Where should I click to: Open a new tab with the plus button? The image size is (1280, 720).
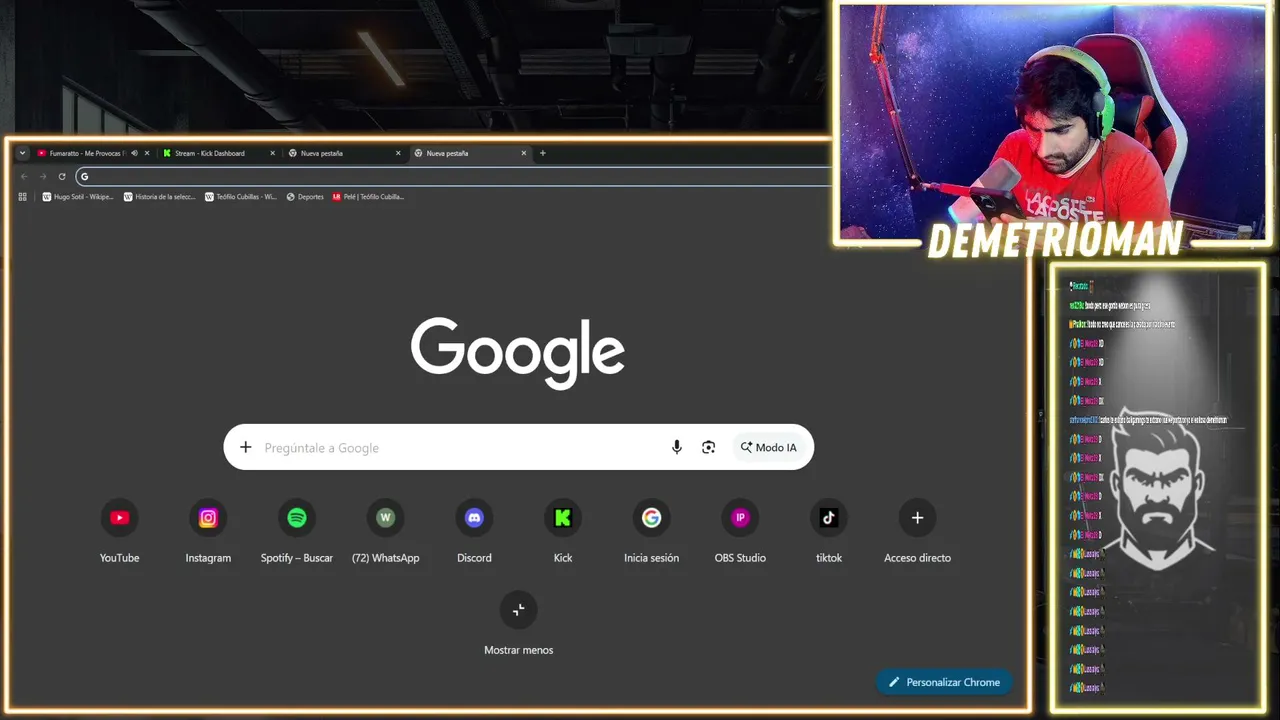click(543, 153)
